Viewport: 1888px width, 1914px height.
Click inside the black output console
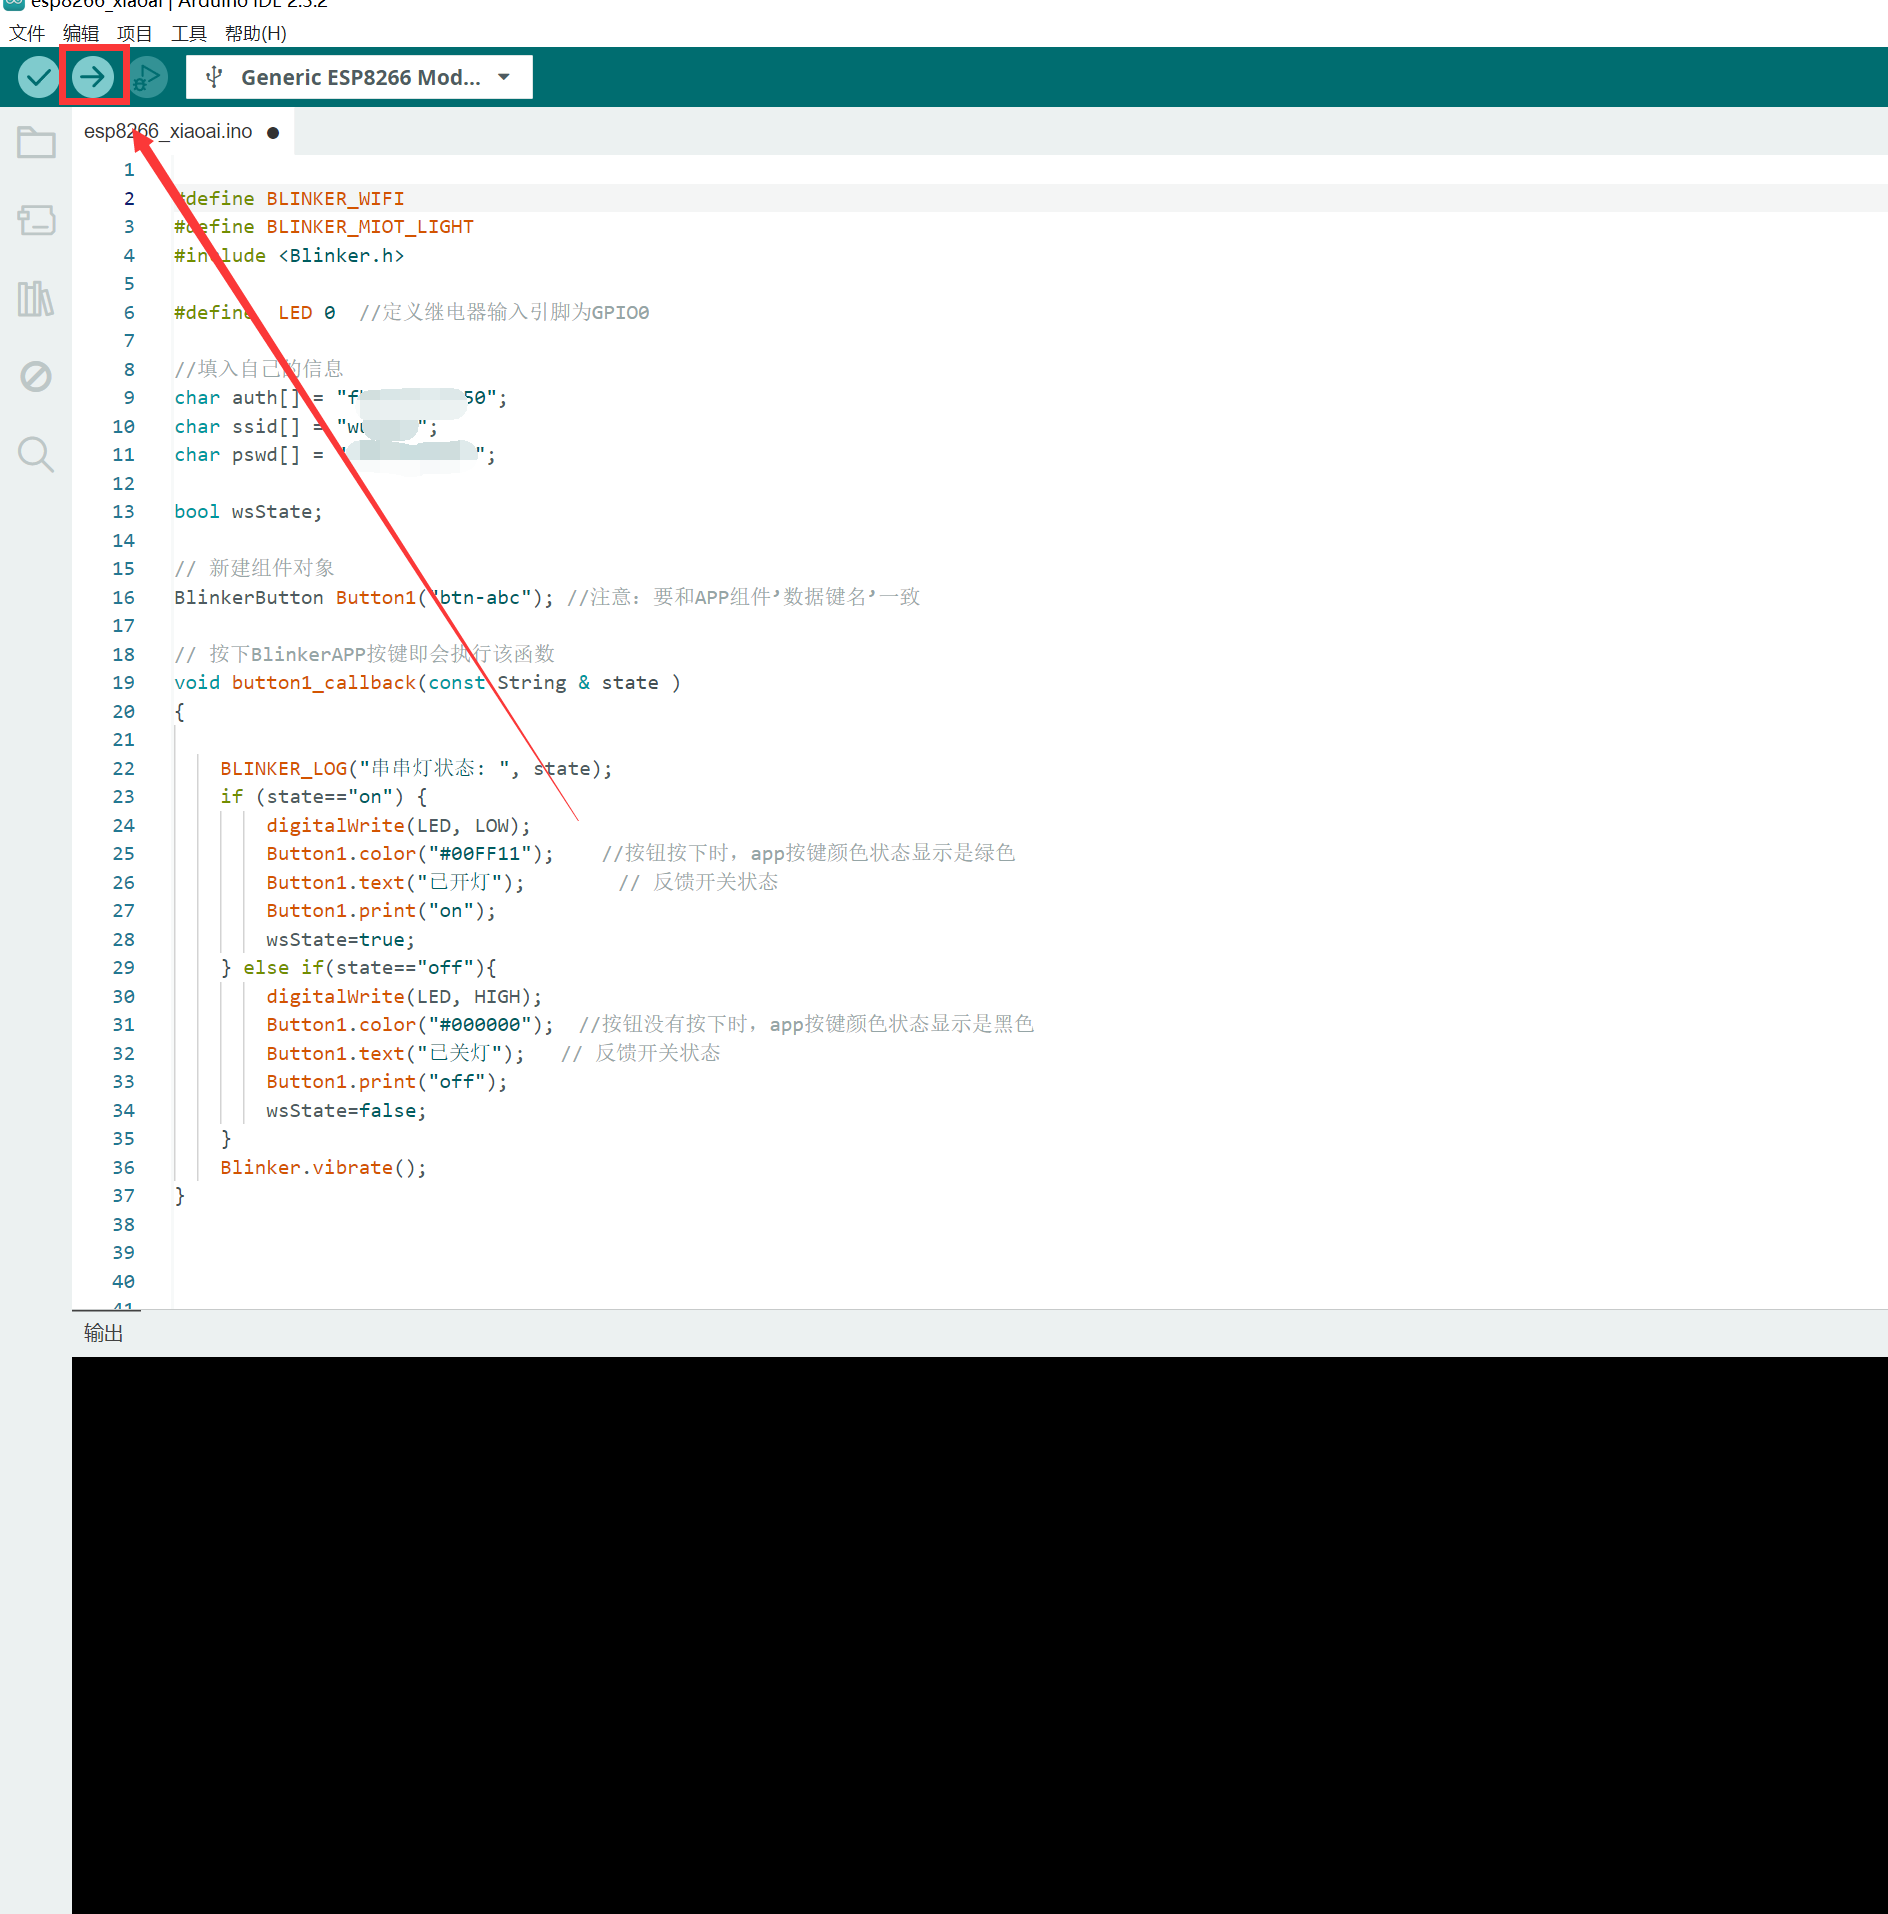click(x=980, y=1635)
